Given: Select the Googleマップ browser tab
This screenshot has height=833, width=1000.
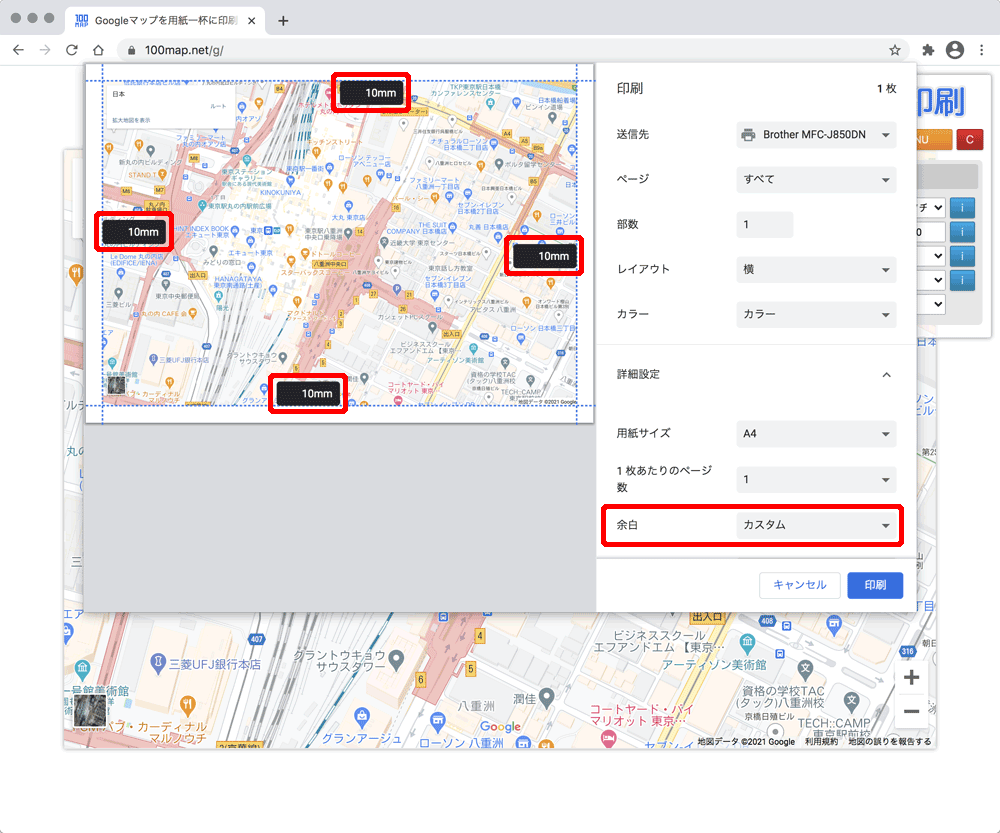Looking at the screenshot, I should (x=165, y=20).
